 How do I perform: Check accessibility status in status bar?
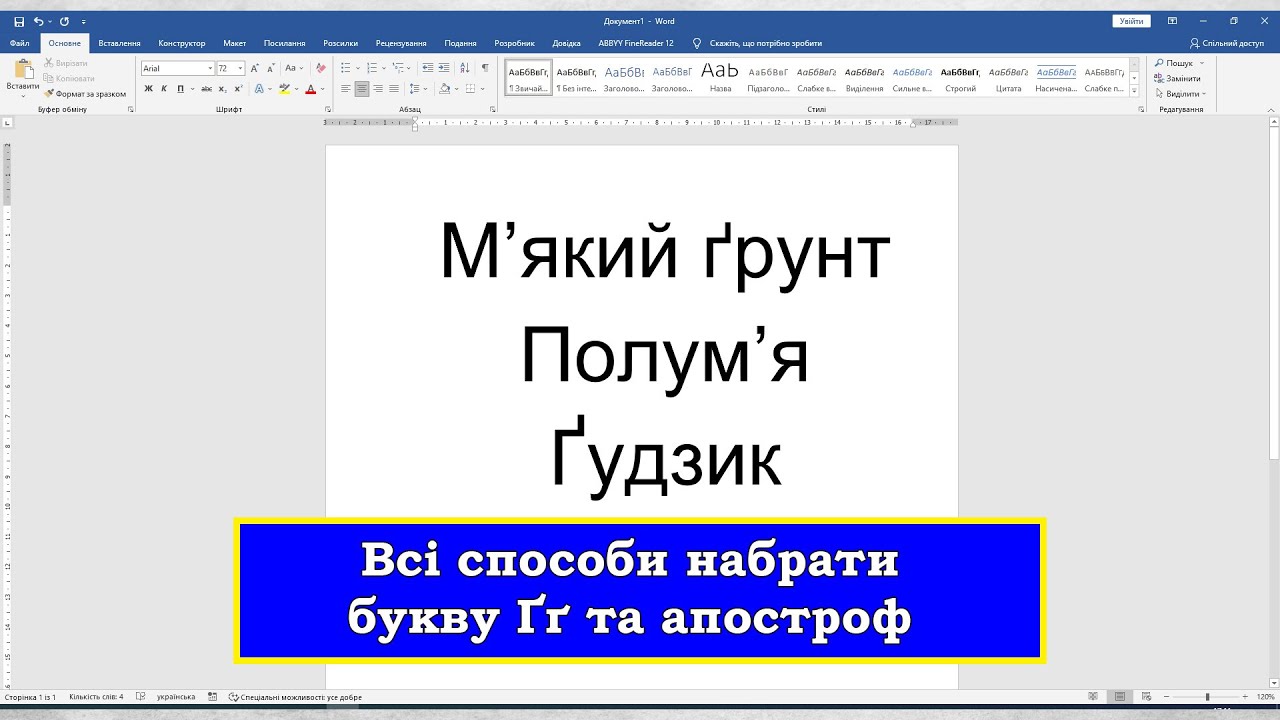coord(295,697)
